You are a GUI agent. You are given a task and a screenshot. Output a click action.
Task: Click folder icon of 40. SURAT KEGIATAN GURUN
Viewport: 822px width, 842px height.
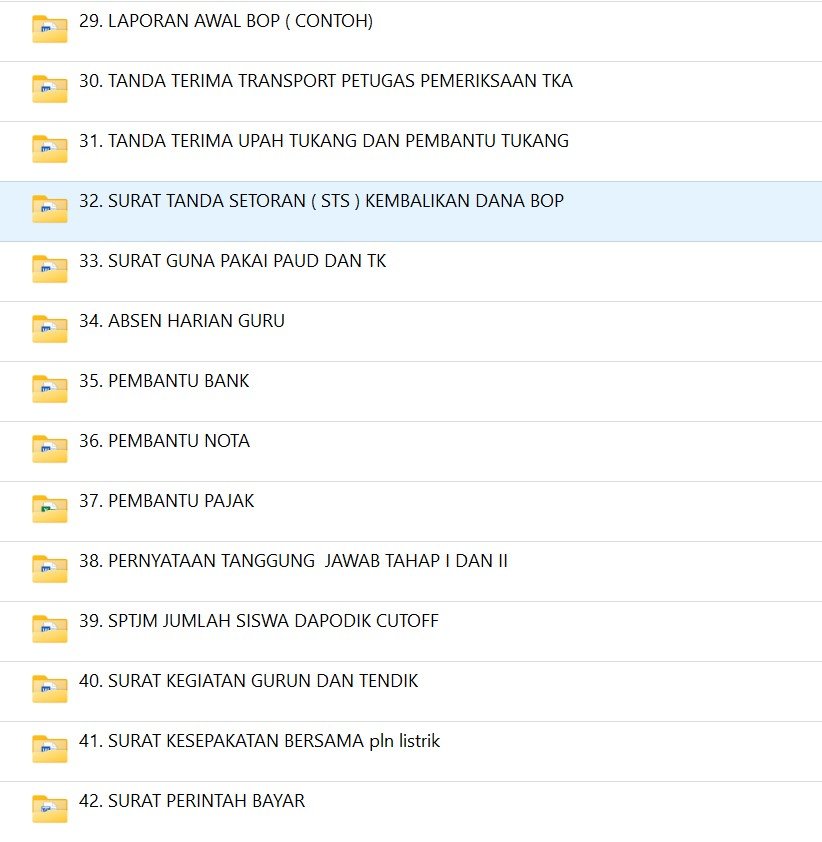pos(49,689)
